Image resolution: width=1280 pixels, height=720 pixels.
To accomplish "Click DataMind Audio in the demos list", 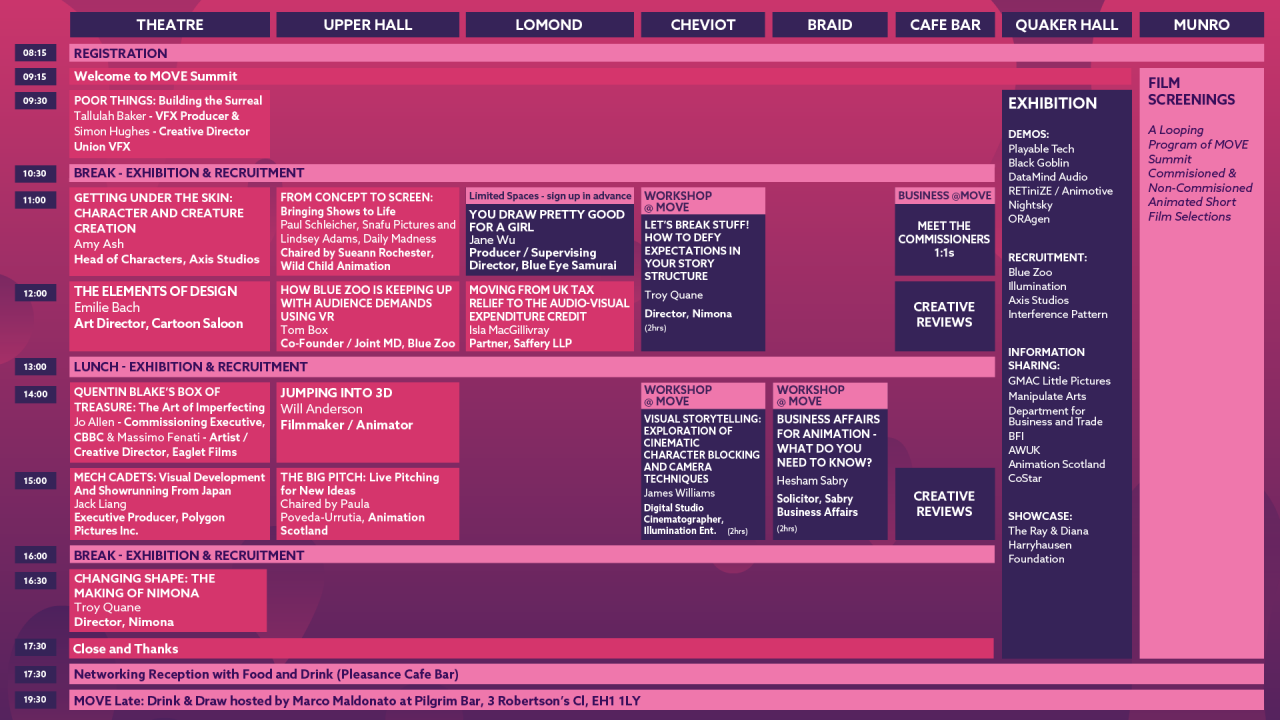I will coord(1048,177).
